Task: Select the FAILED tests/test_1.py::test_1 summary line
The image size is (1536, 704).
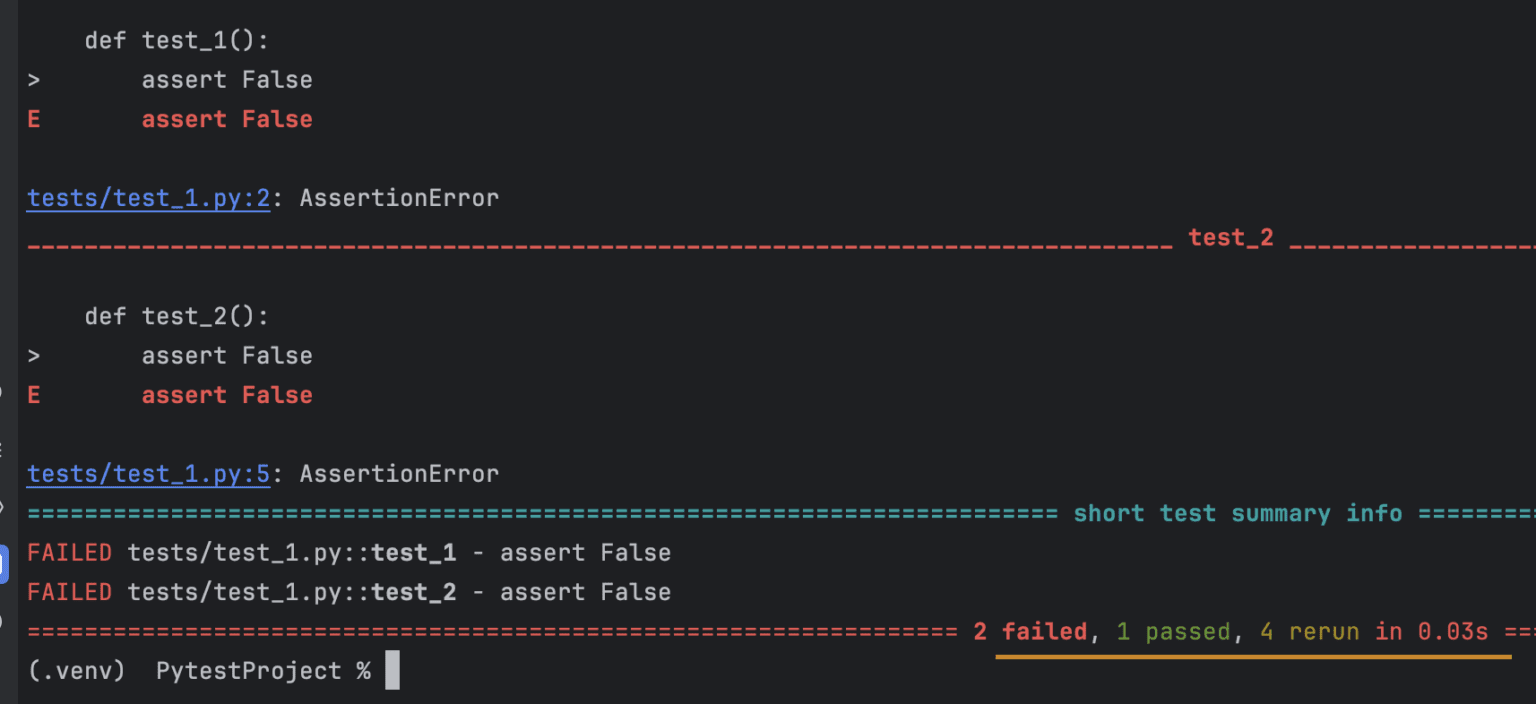Action: tap(348, 553)
